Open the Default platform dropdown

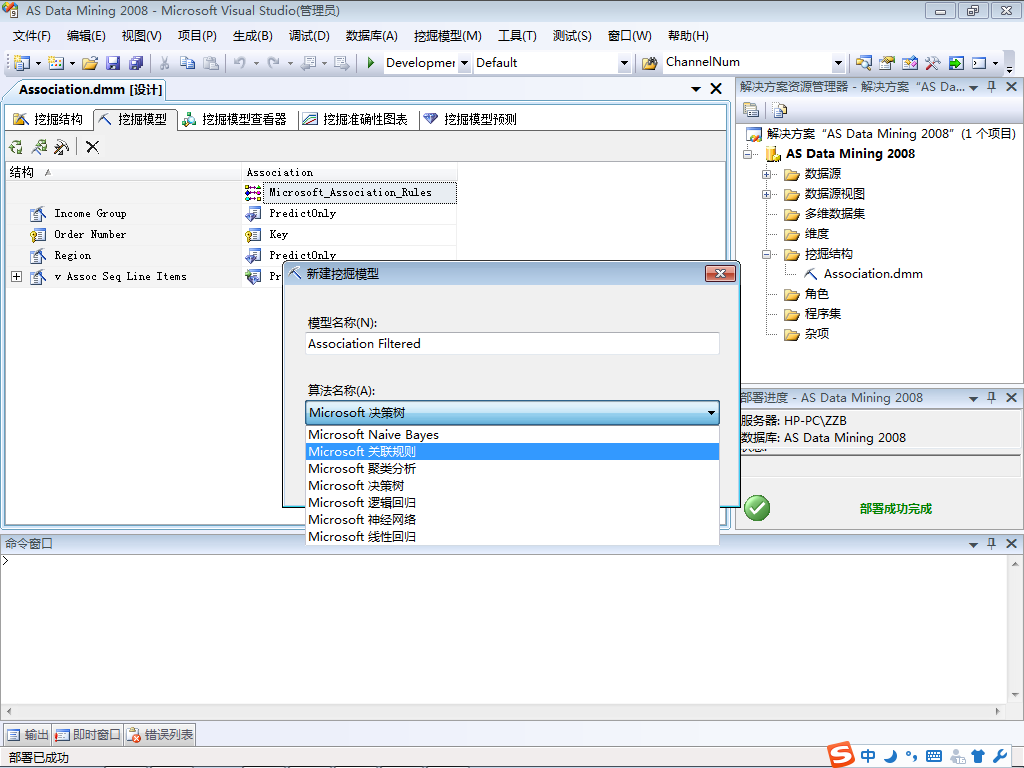[624, 63]
